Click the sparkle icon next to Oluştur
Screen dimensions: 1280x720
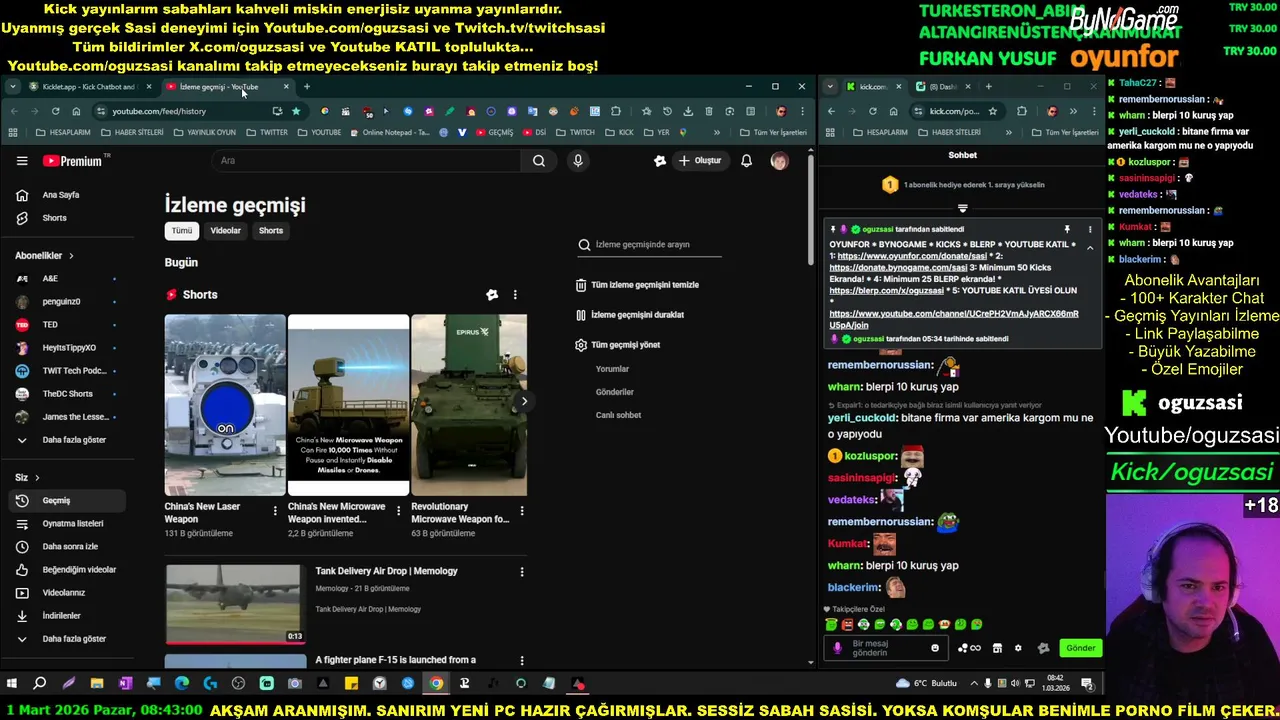(659, 161)
